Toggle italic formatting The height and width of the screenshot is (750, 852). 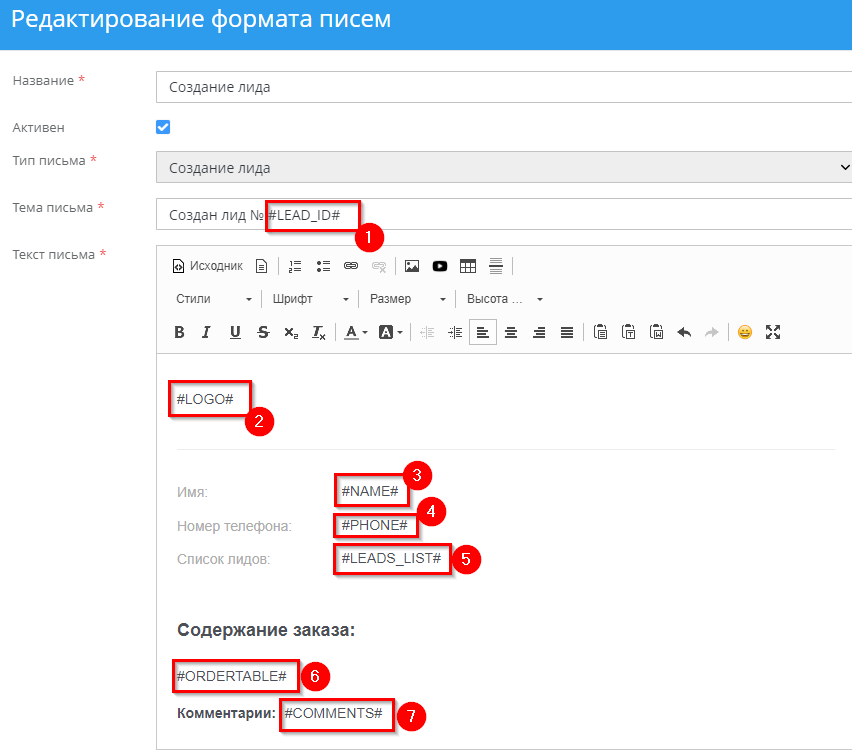coord(207,332)
